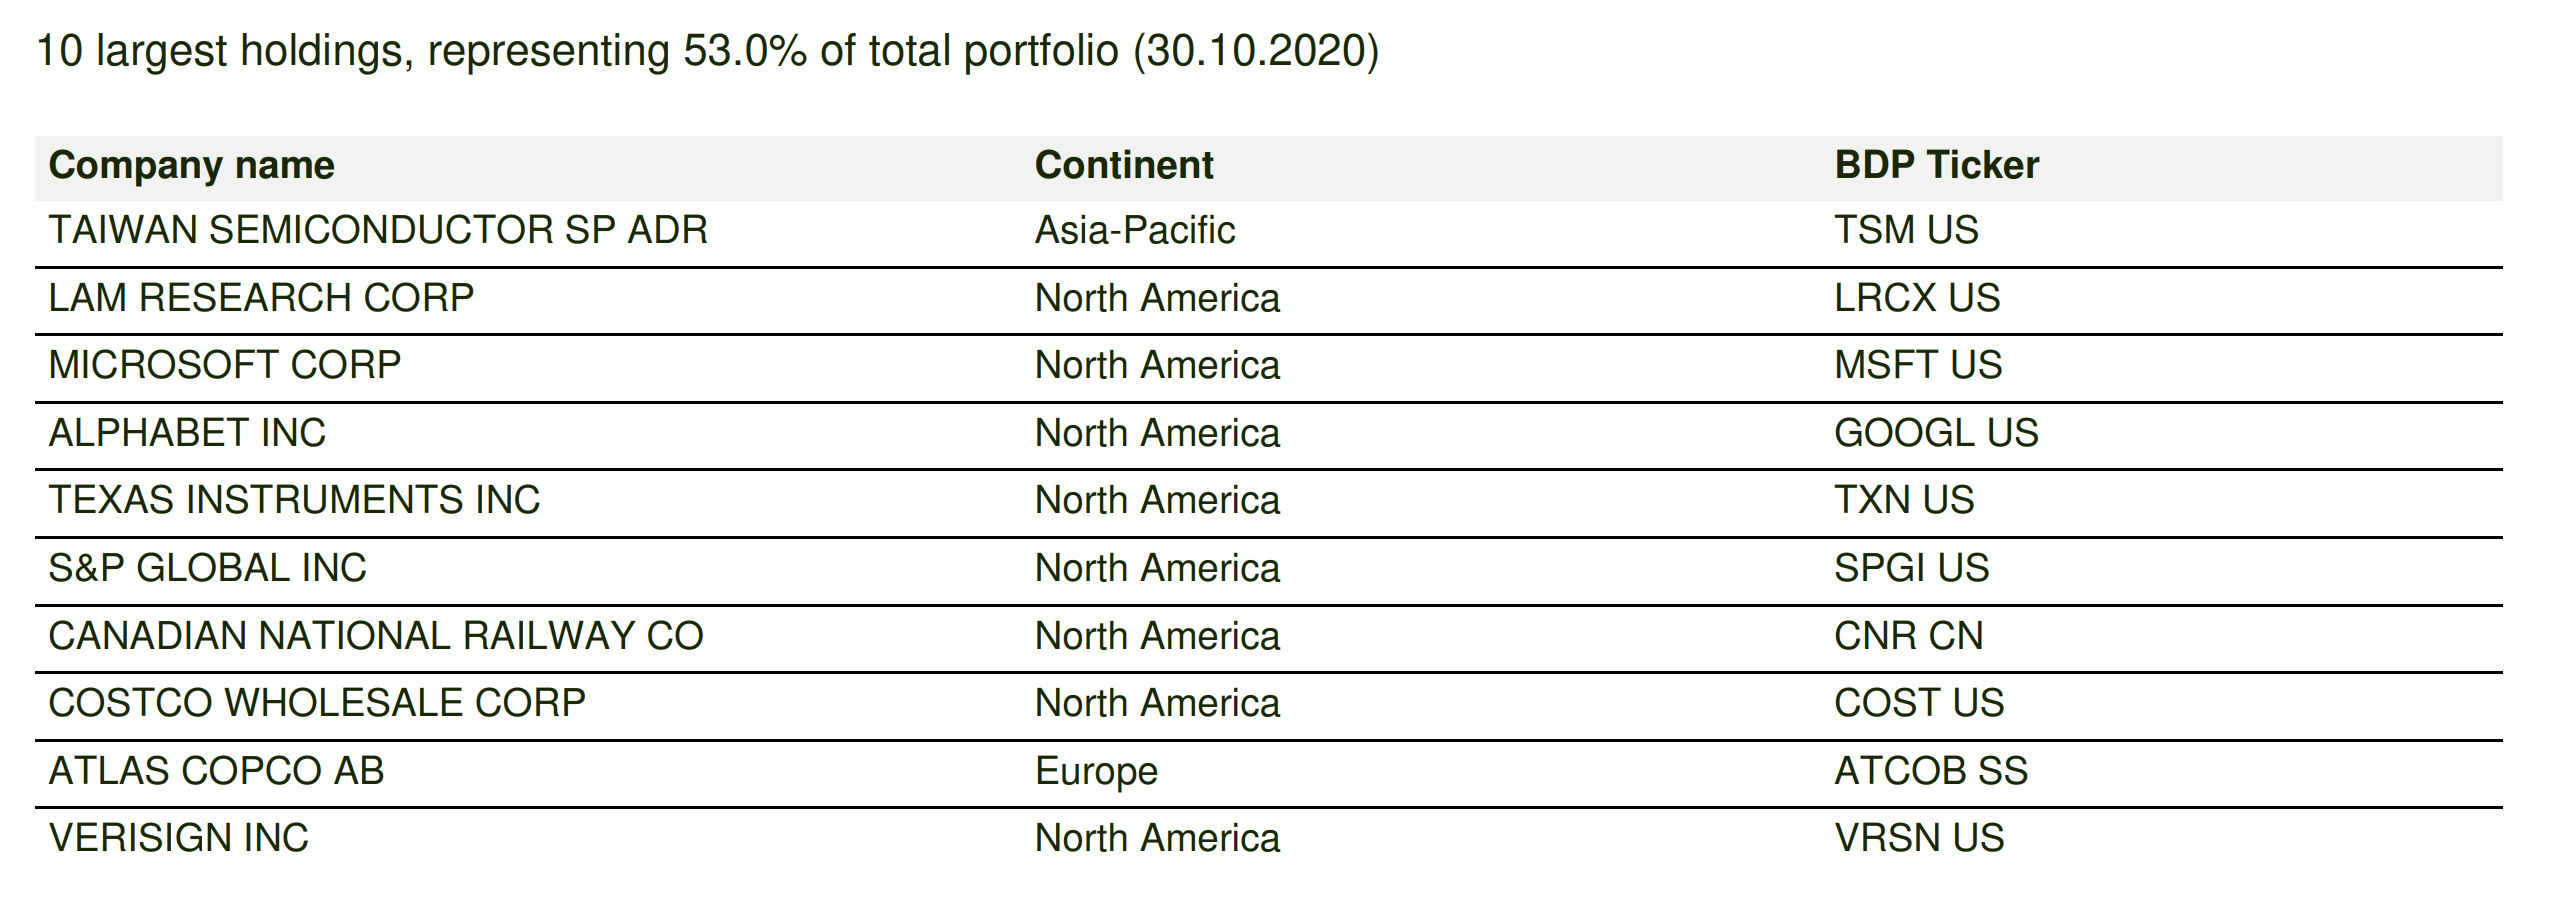2552x900 pixels.
Task: Select the GOOGL US ticker cell
Action: tap(1936, 433)
